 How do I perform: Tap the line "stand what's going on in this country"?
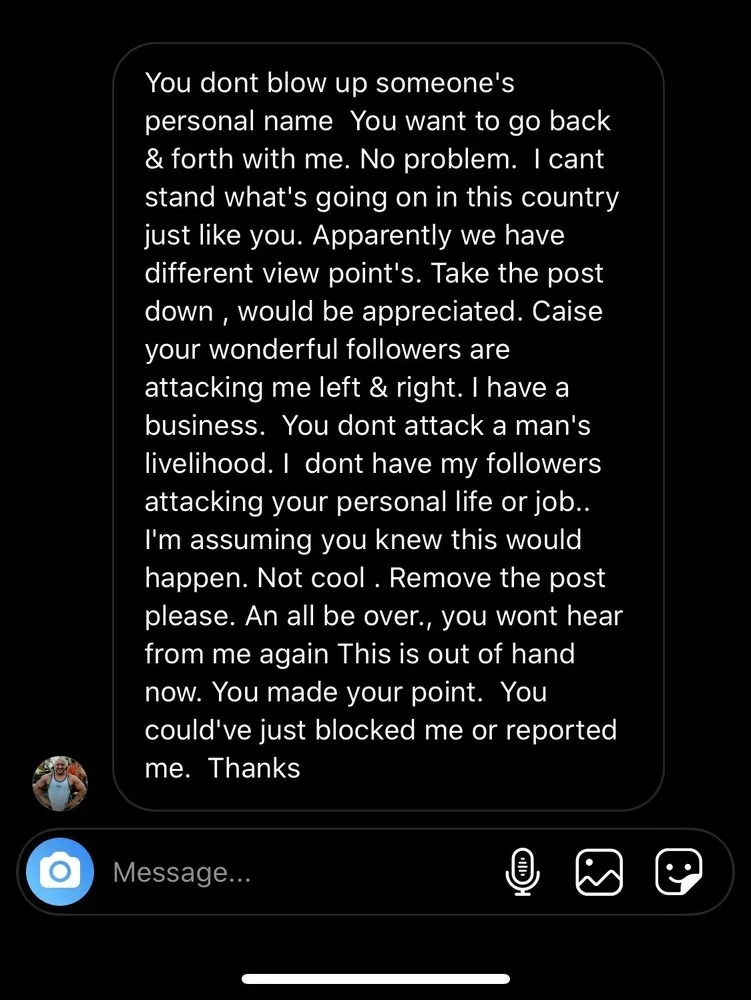(382, 197)
